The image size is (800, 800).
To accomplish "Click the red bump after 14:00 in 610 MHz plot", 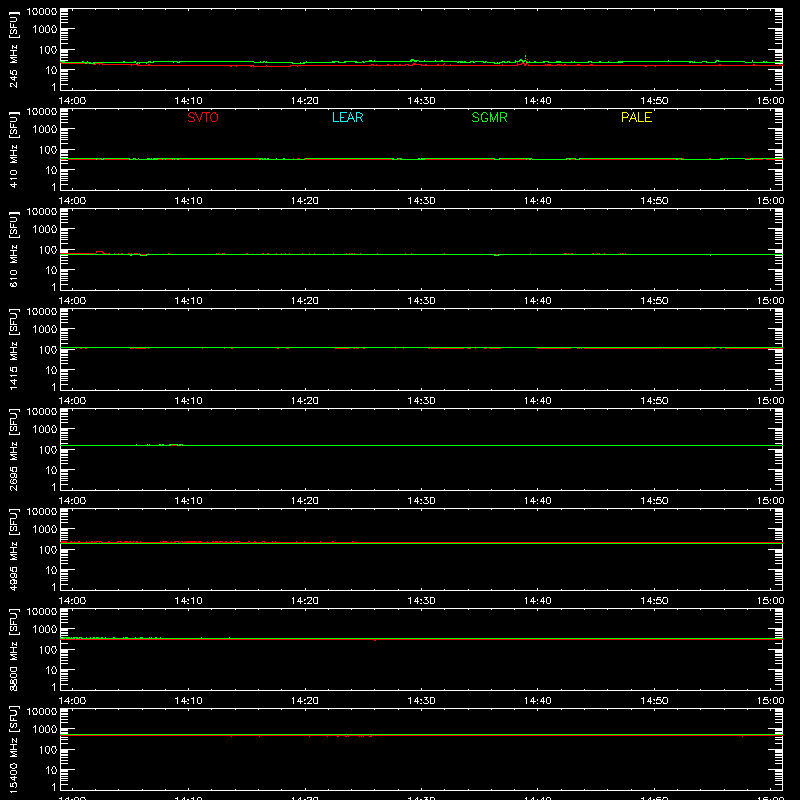I will click(99, 252).
